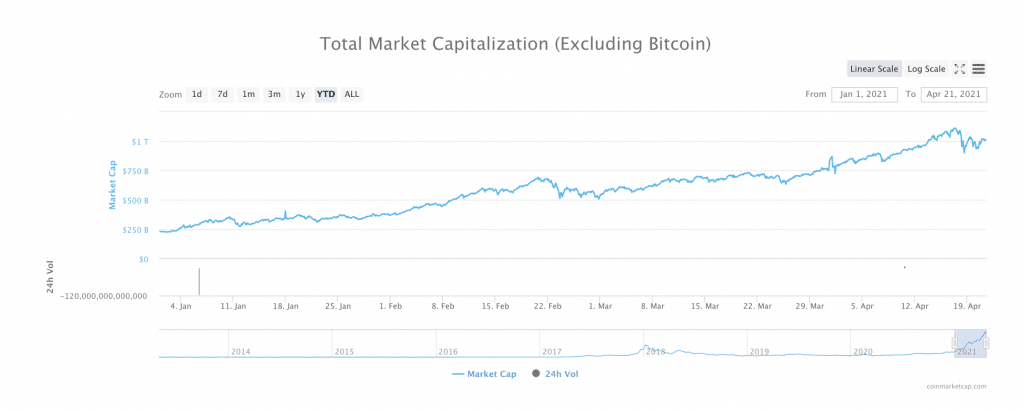Viewport: 1024px width, 411px height.
Task: Click the Market Cap legend line marker
Action: click(458, 373)
